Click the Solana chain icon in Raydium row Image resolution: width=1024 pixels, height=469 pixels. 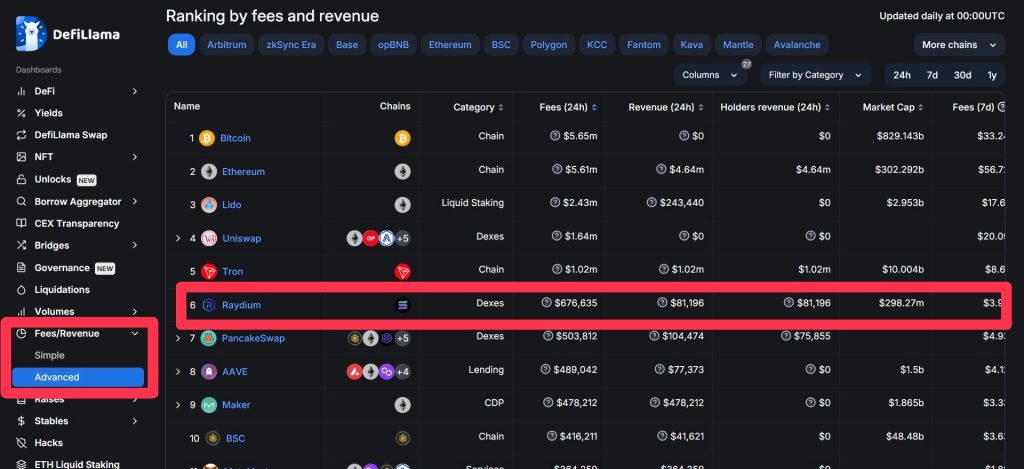(402, 305)
